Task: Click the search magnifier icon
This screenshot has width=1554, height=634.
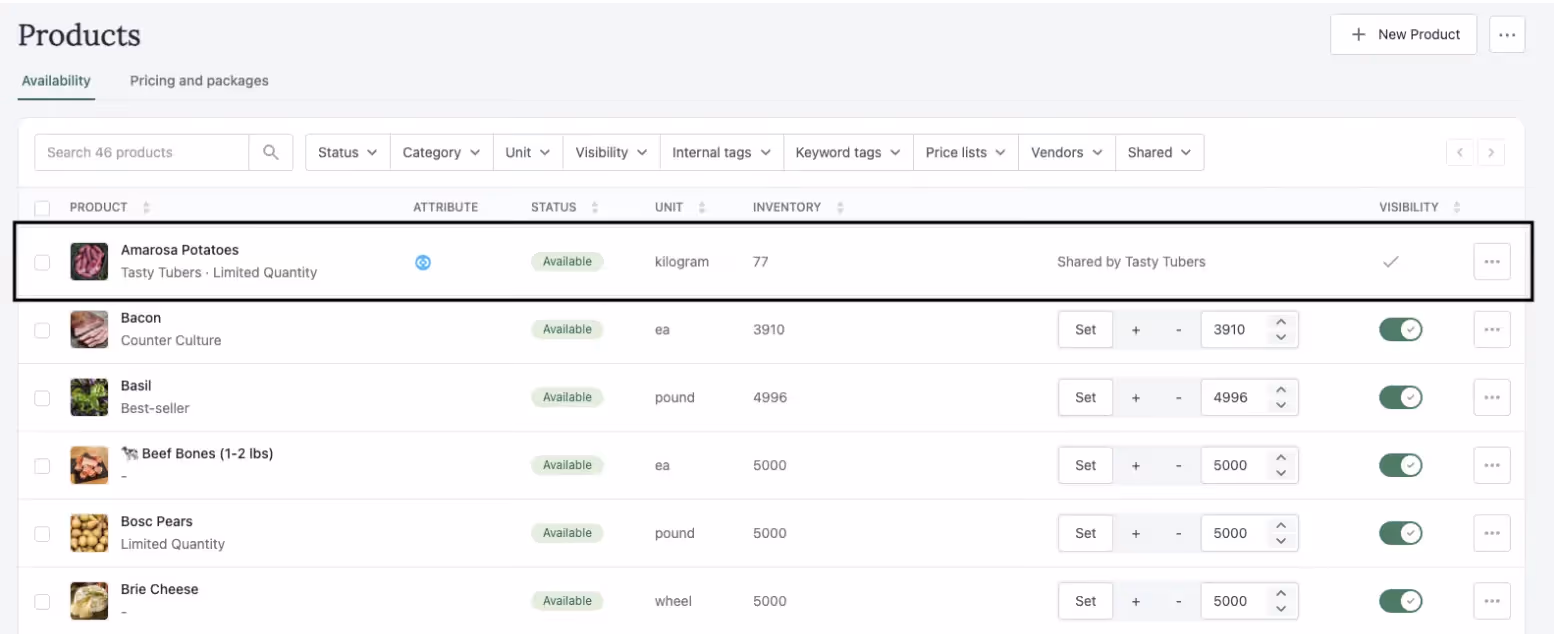Action: pyautogui.click(x=270, y=152)
